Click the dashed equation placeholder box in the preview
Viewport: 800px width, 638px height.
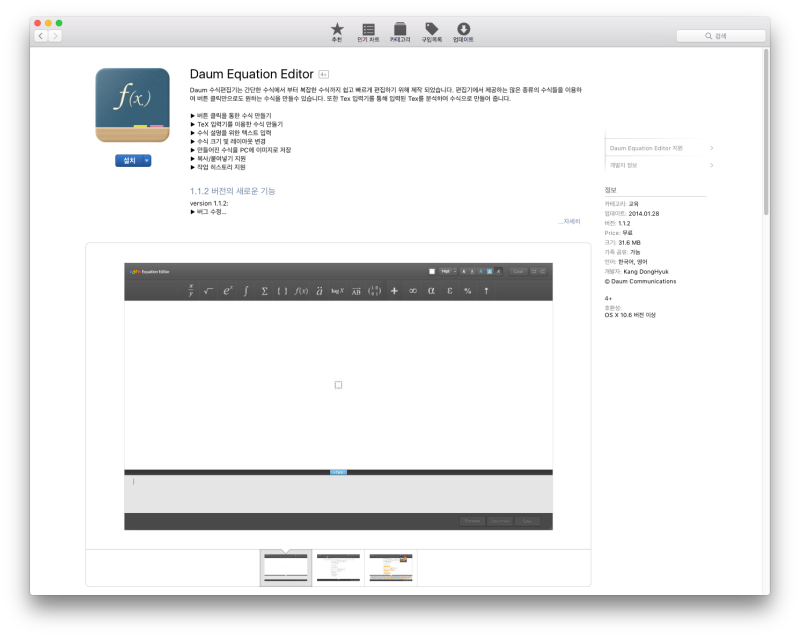point(338,385)
